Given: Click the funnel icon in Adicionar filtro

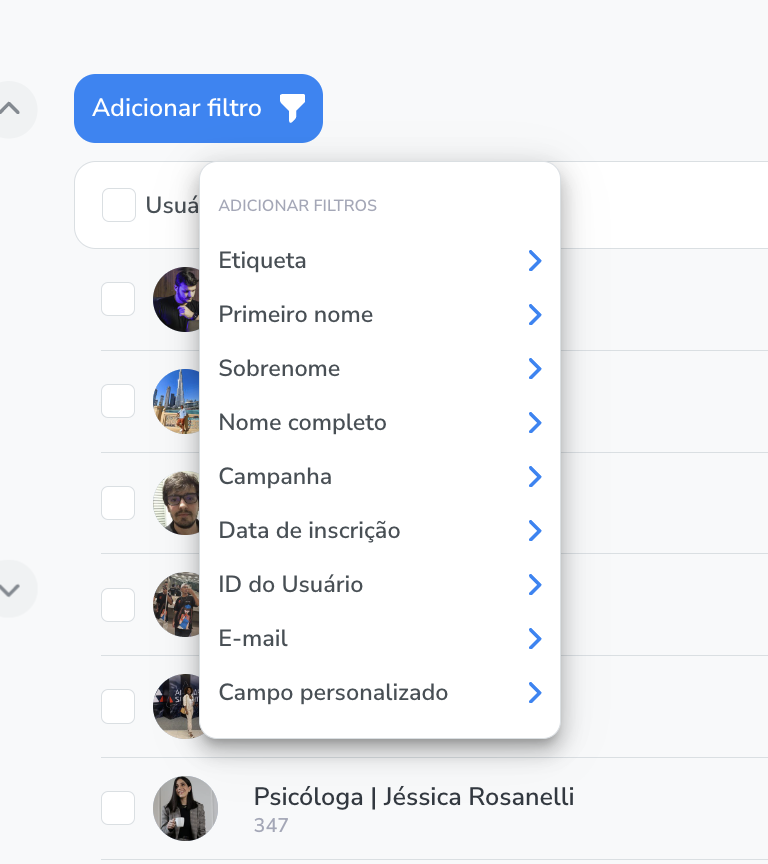Looking at the screenshot, I should point(292,108).
